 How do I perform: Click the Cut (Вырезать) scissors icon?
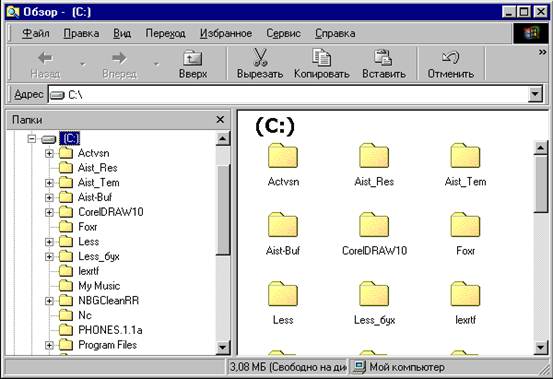coord(260,57)
